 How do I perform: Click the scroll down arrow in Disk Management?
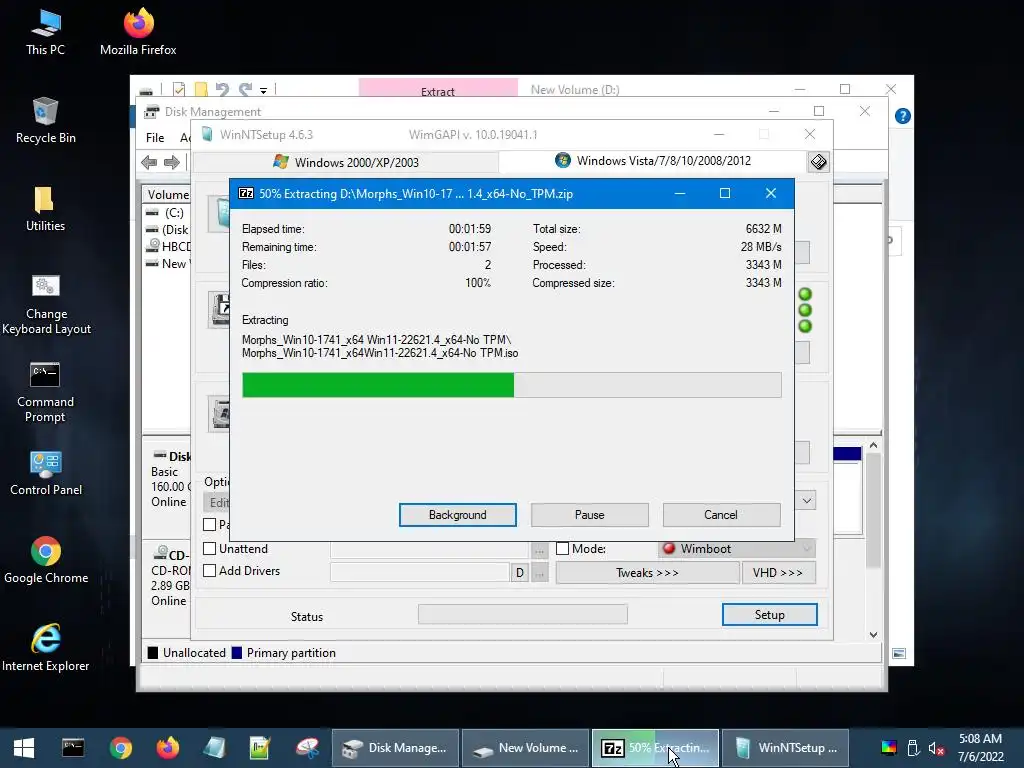point(873,634)
